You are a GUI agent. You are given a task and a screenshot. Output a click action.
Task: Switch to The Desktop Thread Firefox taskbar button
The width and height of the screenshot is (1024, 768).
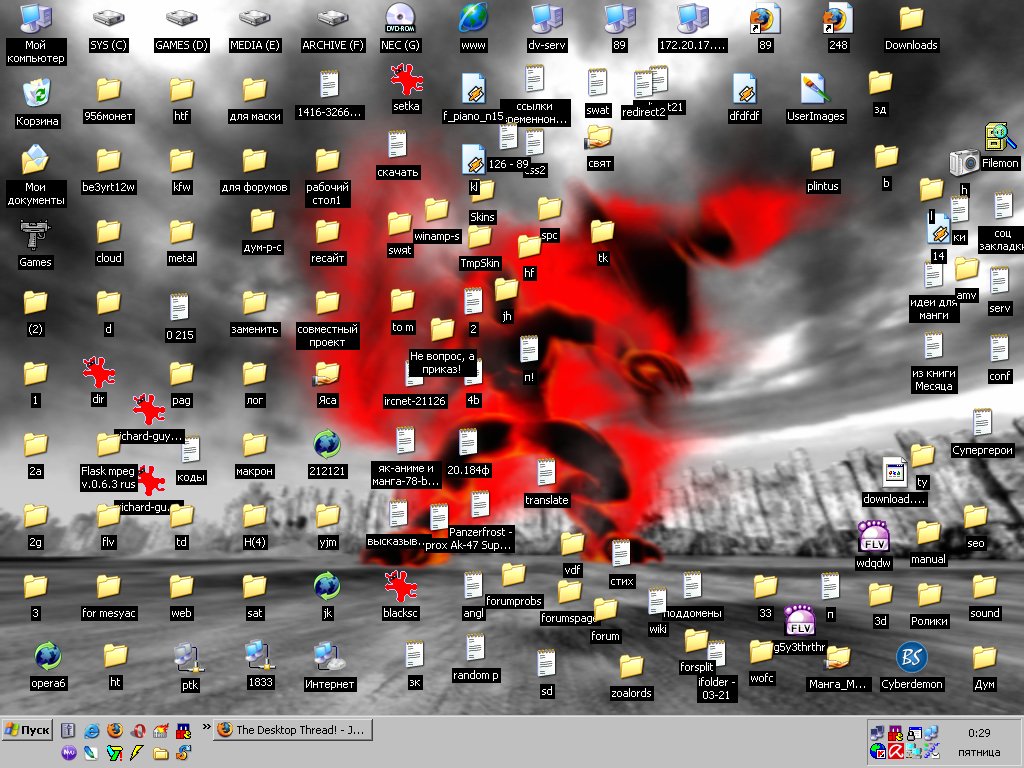[x=294, y=729]
